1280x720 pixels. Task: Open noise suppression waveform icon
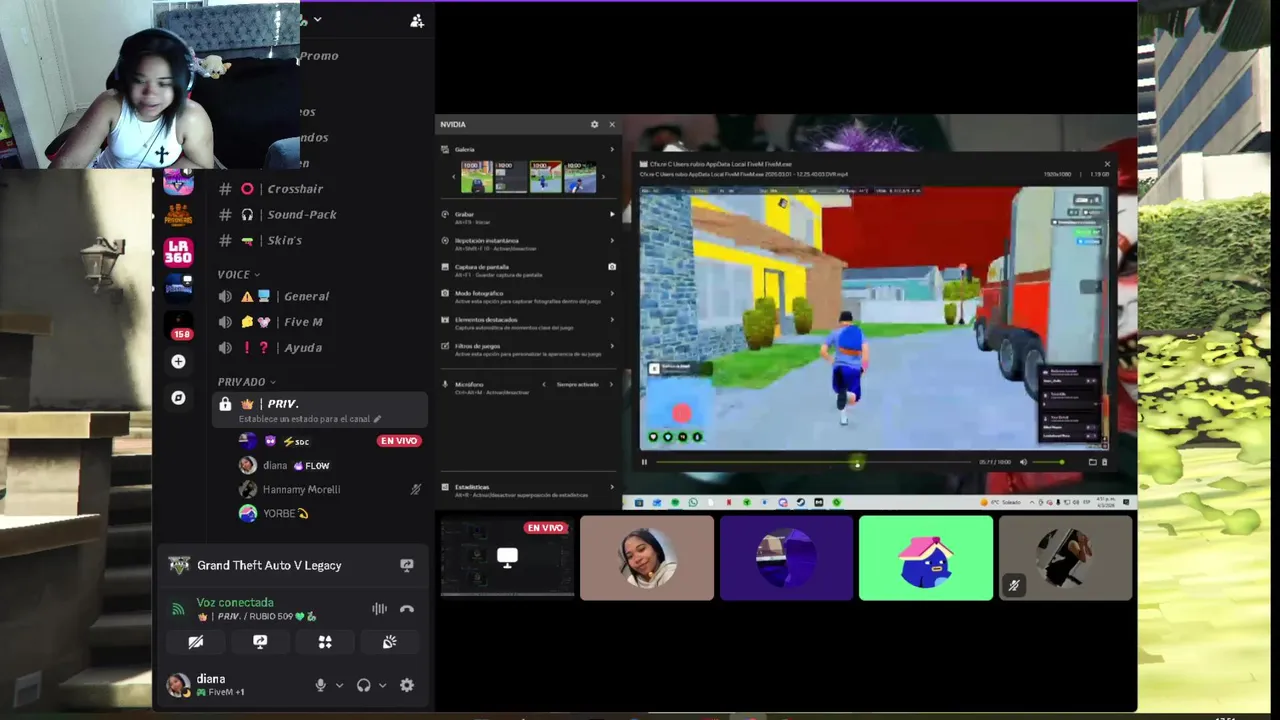pyautogui.click(x=380, y=609)
